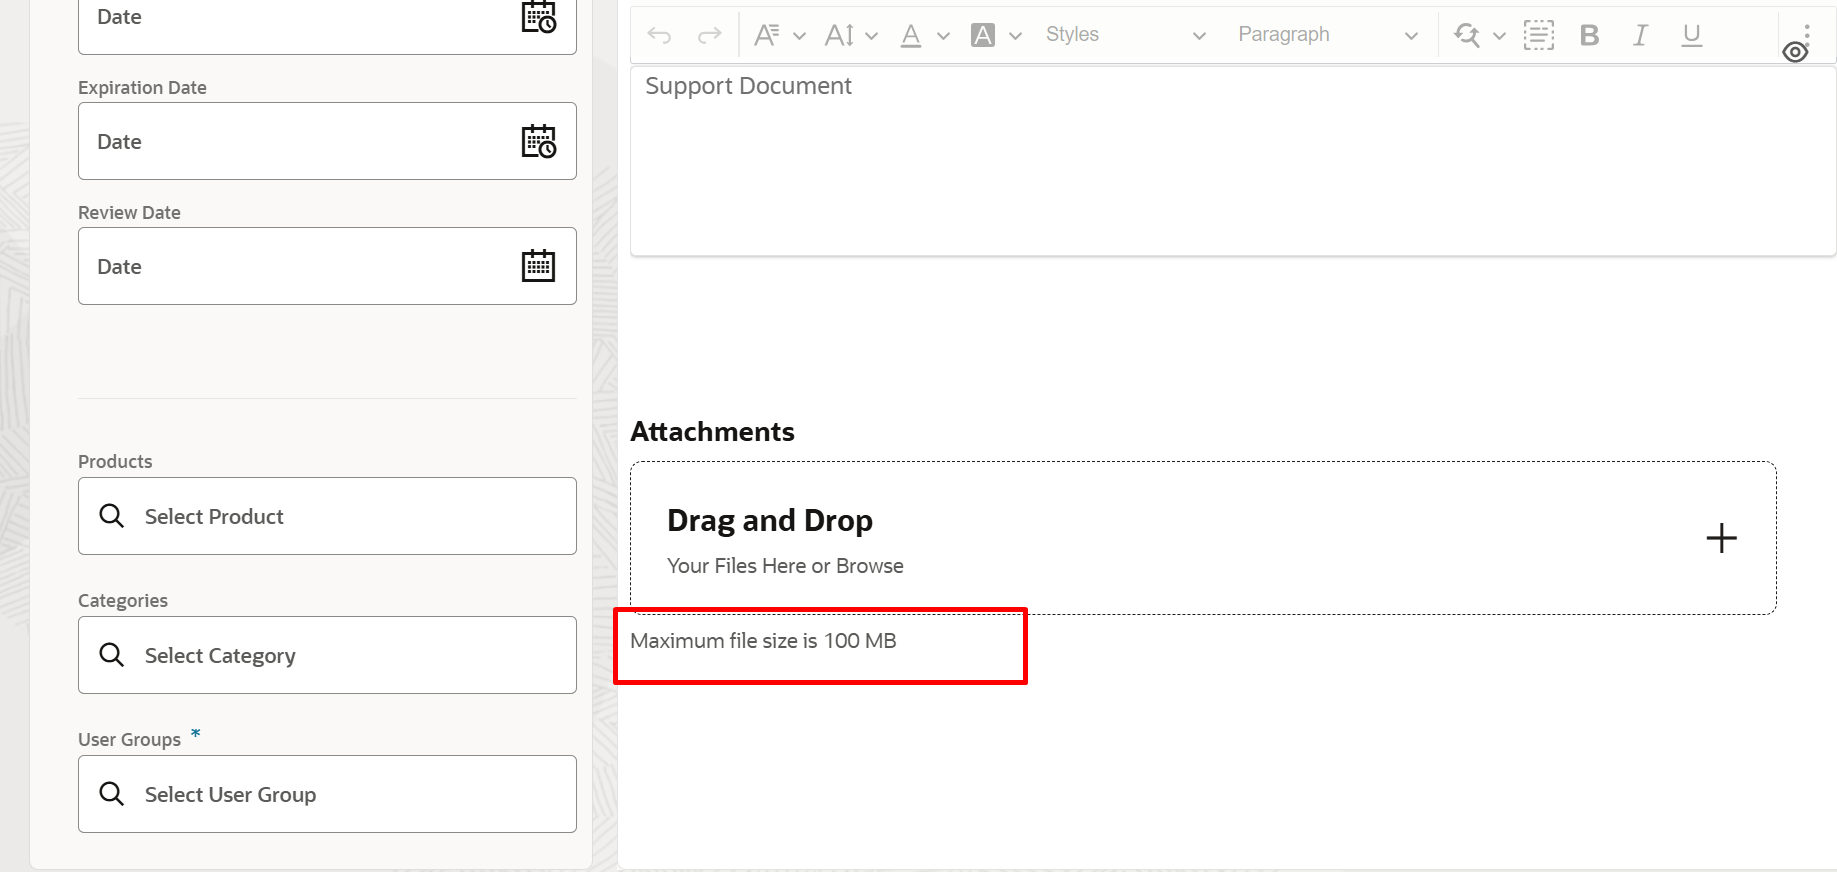
Task: Click the Attachments heading
Action: [x=712, y=432]
